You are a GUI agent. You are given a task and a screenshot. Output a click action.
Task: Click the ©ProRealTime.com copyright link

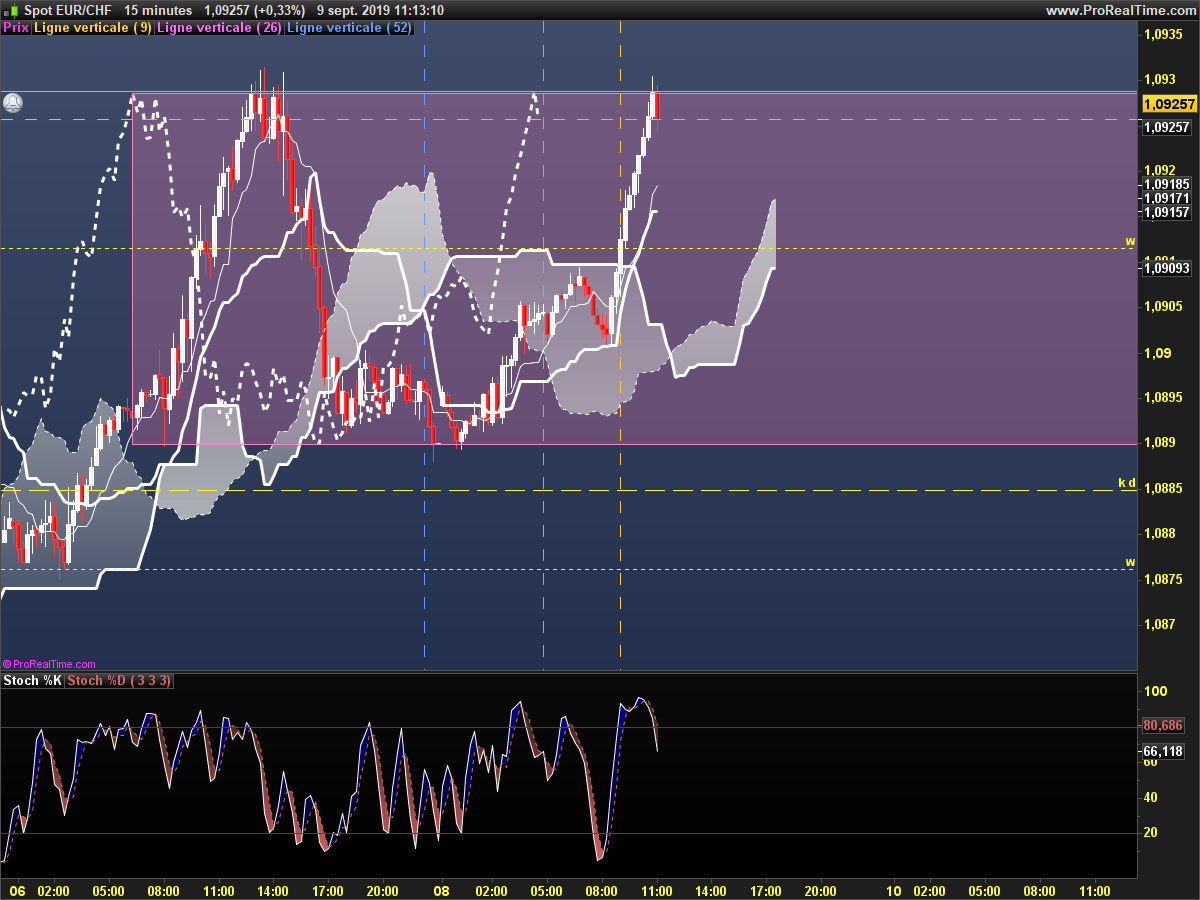coord(50,664)
